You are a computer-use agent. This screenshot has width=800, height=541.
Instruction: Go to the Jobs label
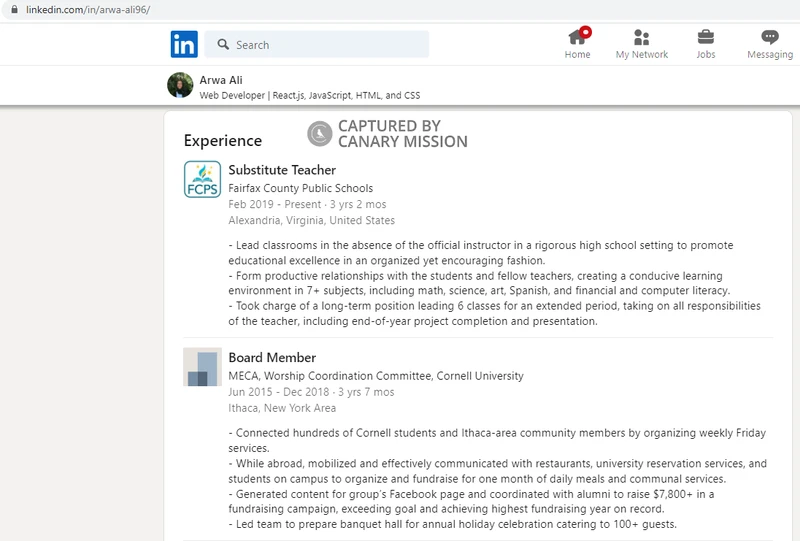[706, 54]
